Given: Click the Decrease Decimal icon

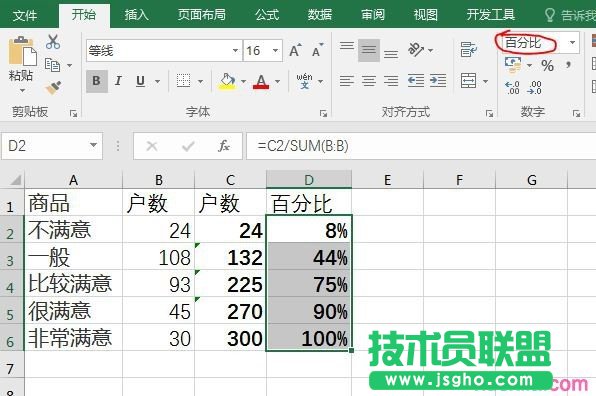Looking at the screenshot, I should pos(534,87).
